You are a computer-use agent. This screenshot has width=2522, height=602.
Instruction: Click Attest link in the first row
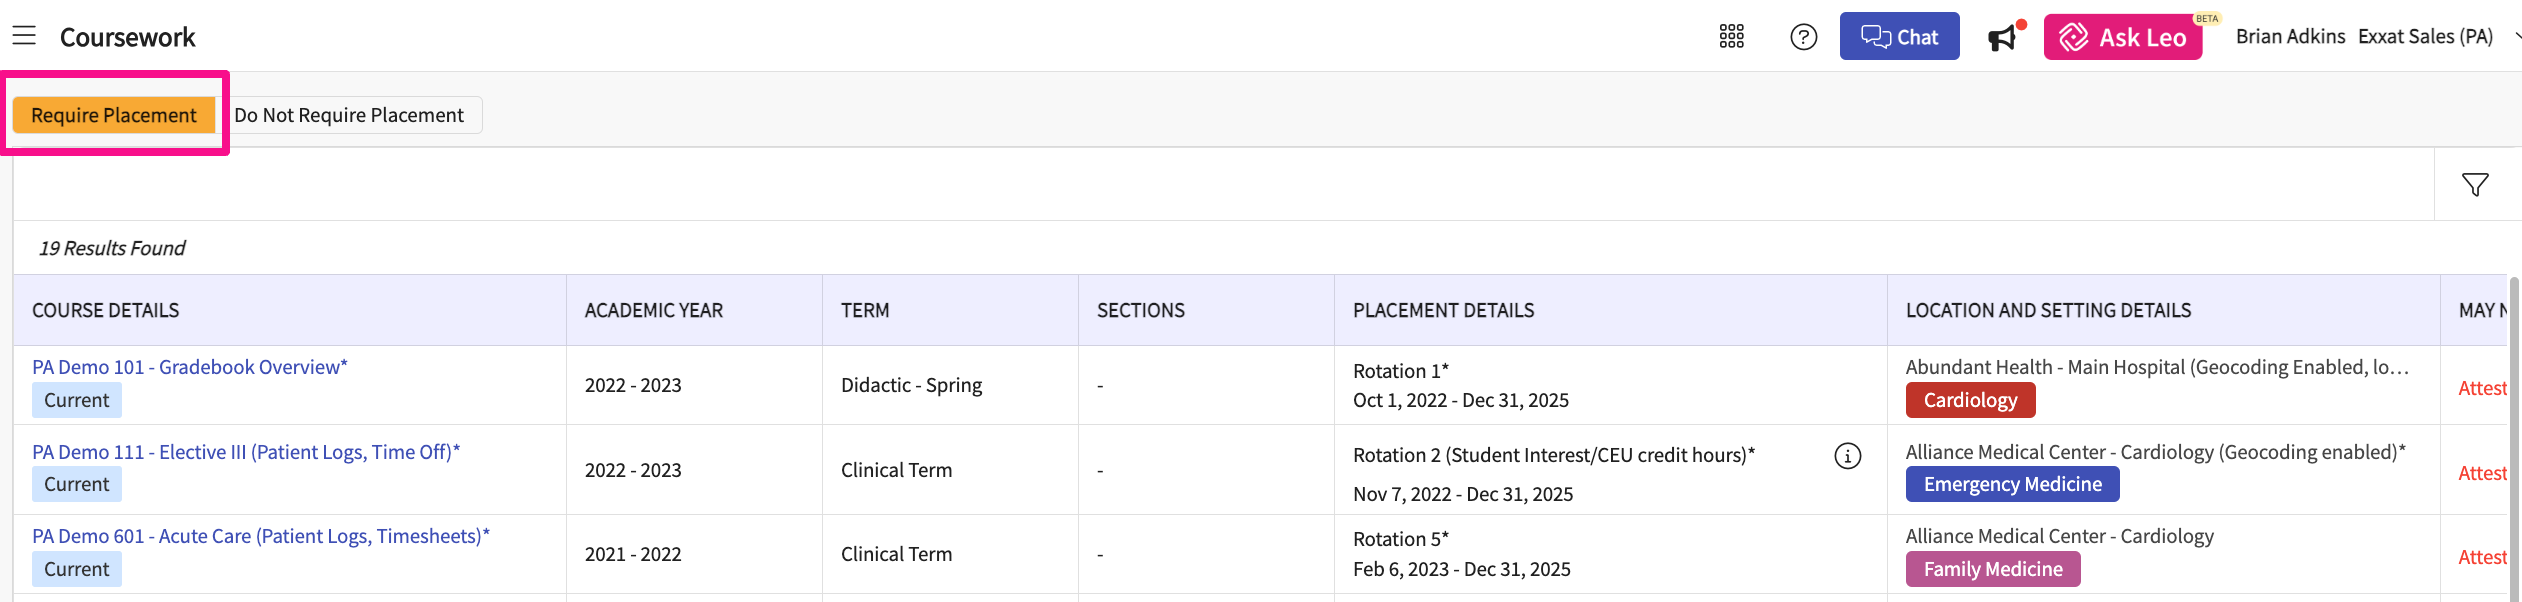coord(2482,388)
